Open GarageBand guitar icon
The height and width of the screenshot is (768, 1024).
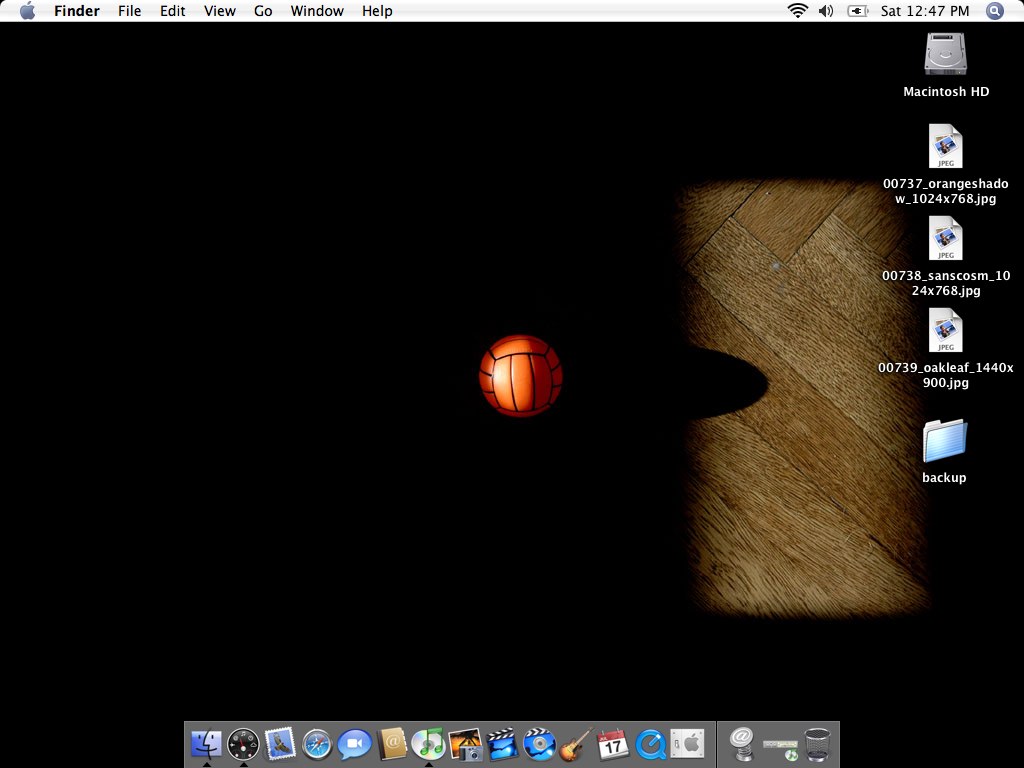coord(575,743)
